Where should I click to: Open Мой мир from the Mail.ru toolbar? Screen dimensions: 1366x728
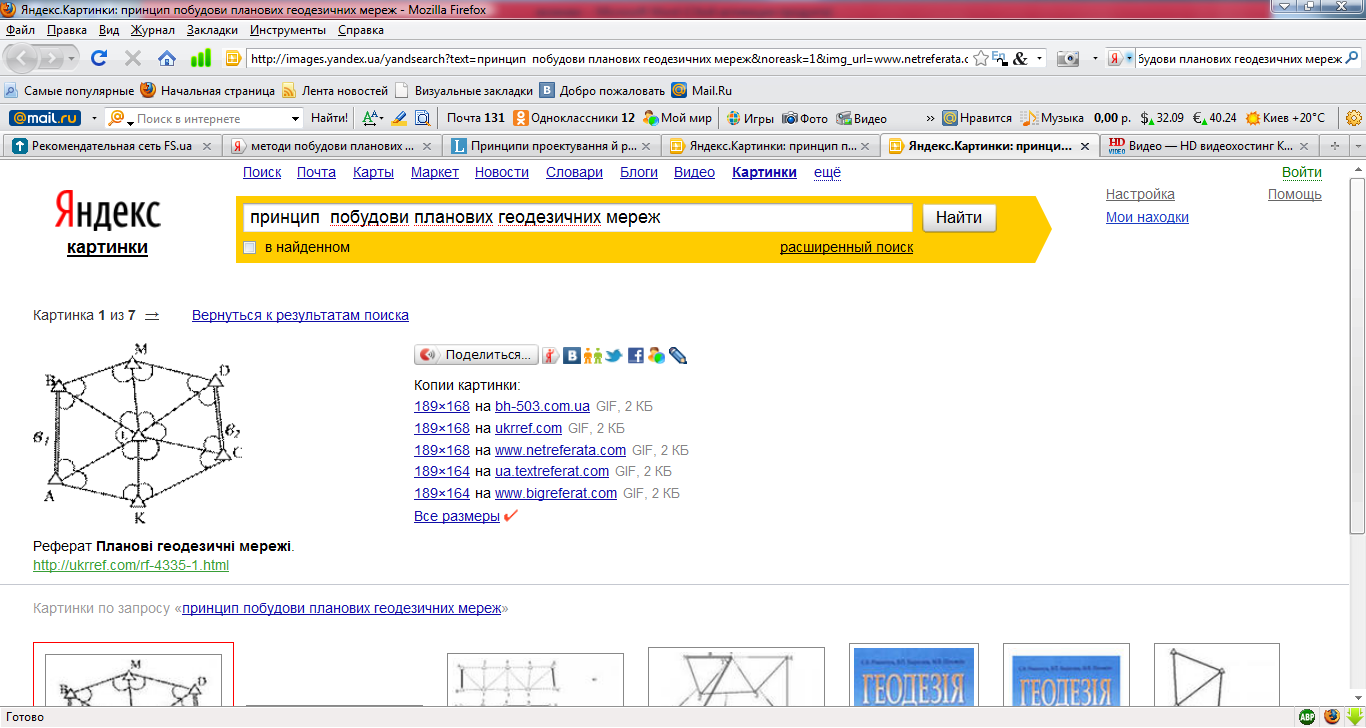[x=677, y=118]
